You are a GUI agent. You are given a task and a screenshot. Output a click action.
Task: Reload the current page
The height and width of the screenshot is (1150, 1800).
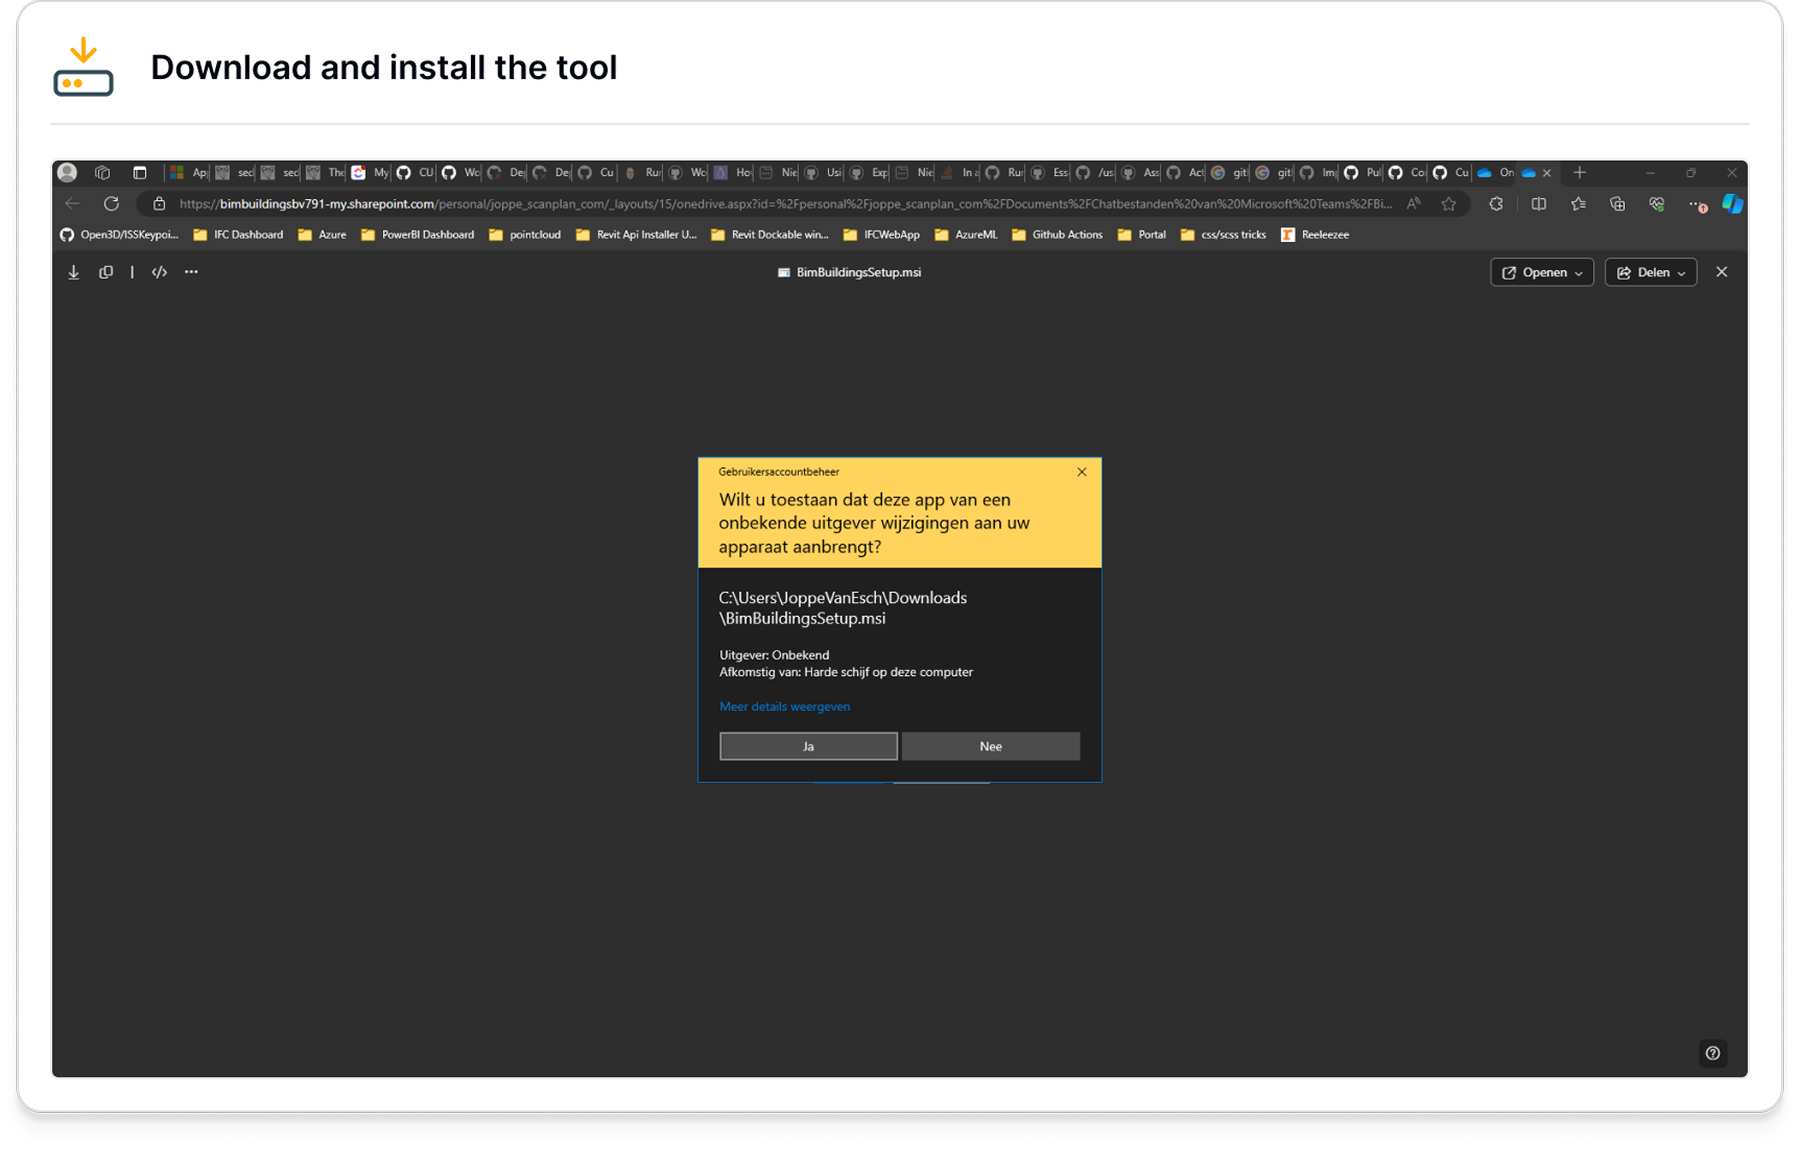(111, 203)
